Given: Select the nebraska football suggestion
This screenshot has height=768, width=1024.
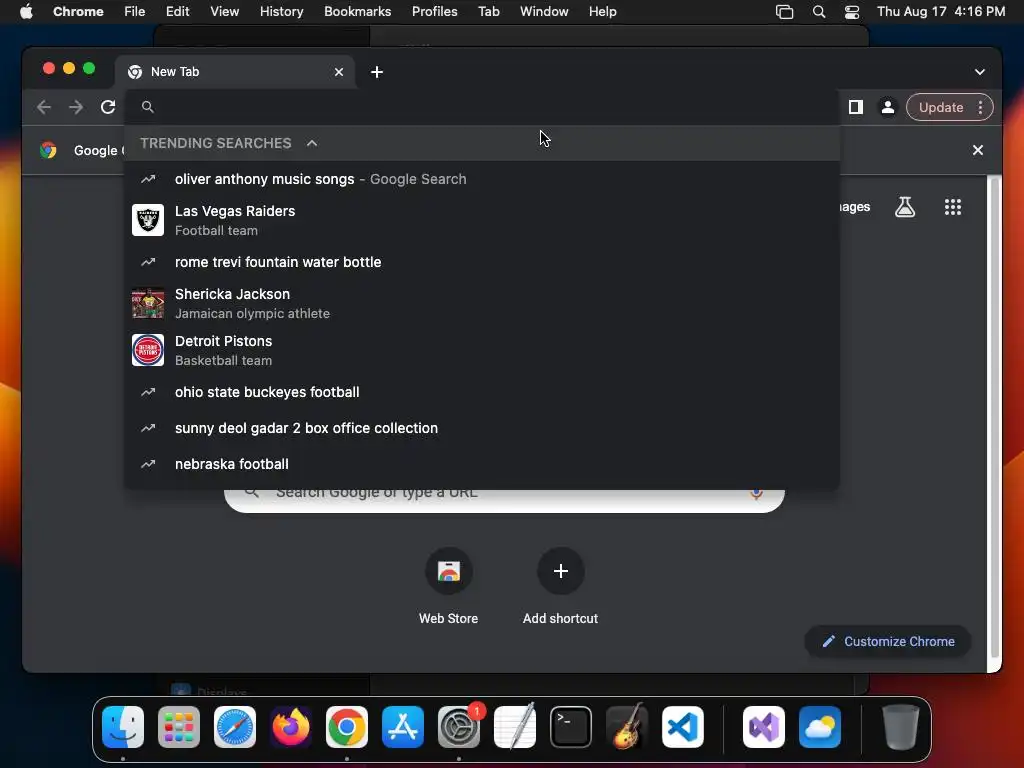Looking at the screenshot, I should click(482, 464).
